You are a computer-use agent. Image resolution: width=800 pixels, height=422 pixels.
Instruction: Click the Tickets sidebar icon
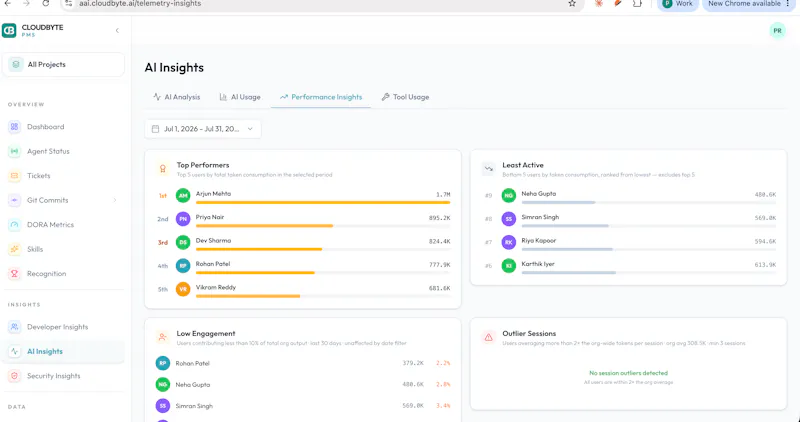click(x=14, y=176)
